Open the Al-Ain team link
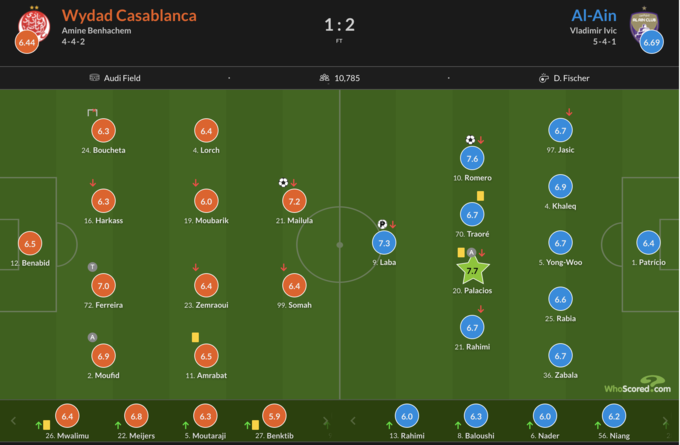 [x=593, y=15]
